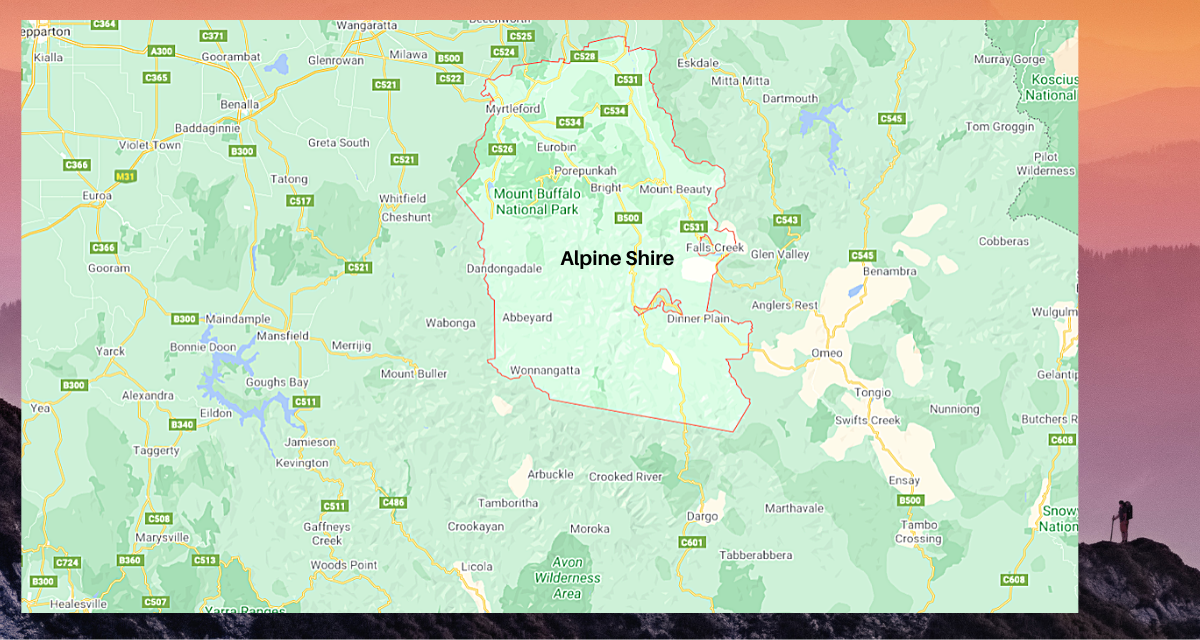Click the Mount Beauty label
The height and width of the screenshot is (640, 1200).
point(675,187)
